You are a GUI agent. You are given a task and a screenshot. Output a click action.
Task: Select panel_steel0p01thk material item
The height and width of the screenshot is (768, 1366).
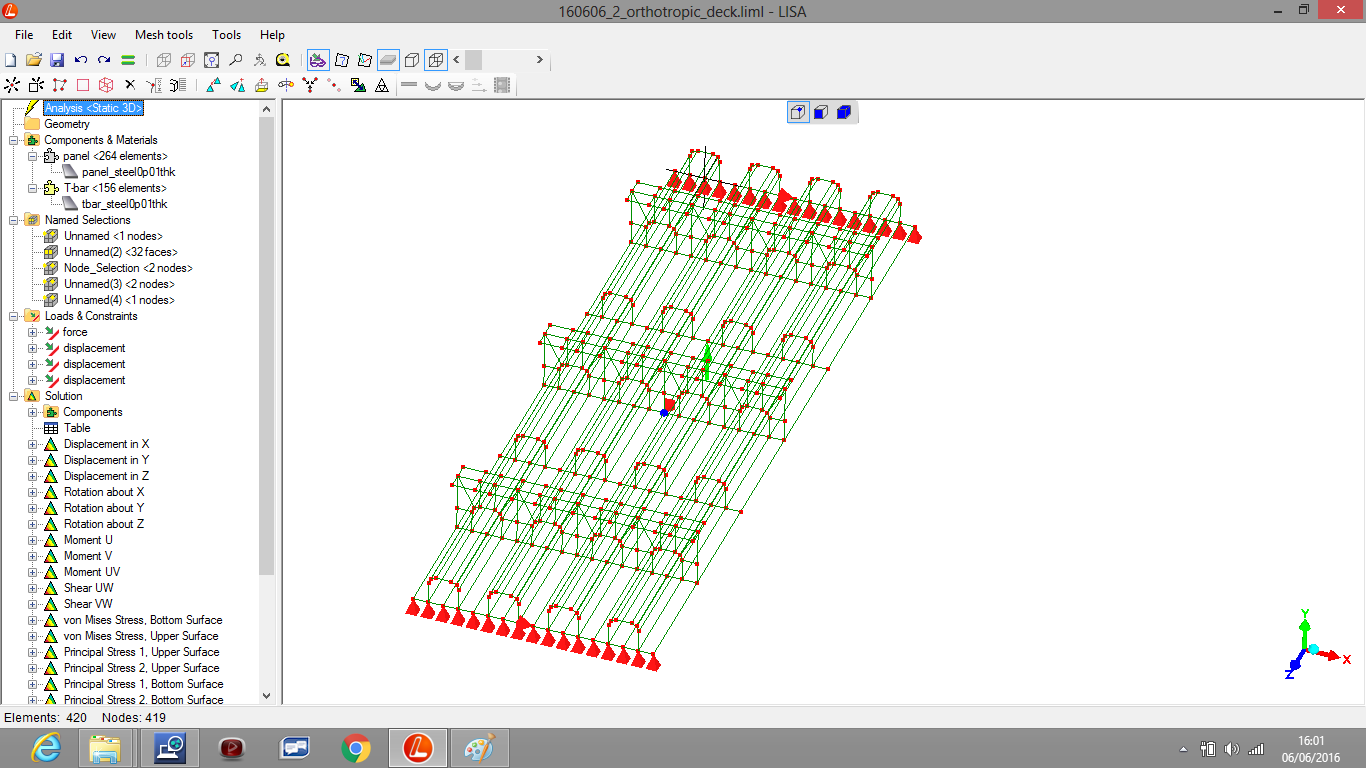[x=128, y=172]
